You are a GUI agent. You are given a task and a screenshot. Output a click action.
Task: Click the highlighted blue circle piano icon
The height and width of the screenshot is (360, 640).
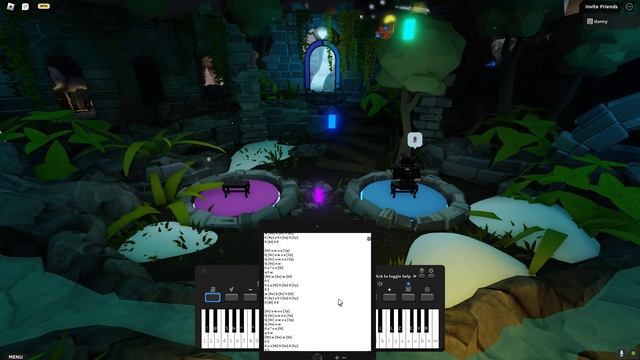(409, 285)
